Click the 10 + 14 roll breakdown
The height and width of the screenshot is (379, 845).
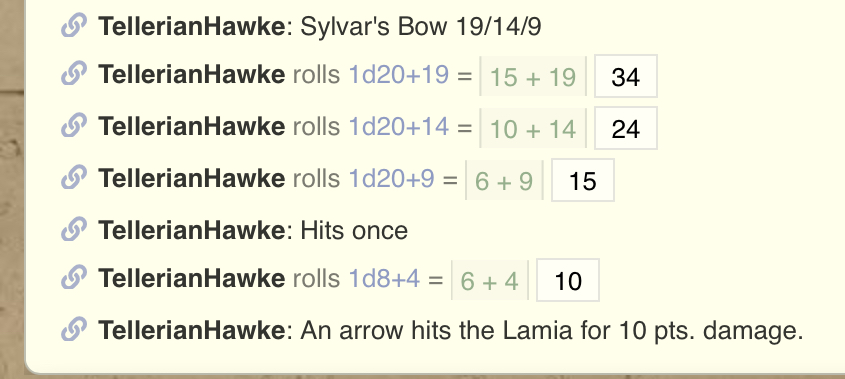coord(533,128)
